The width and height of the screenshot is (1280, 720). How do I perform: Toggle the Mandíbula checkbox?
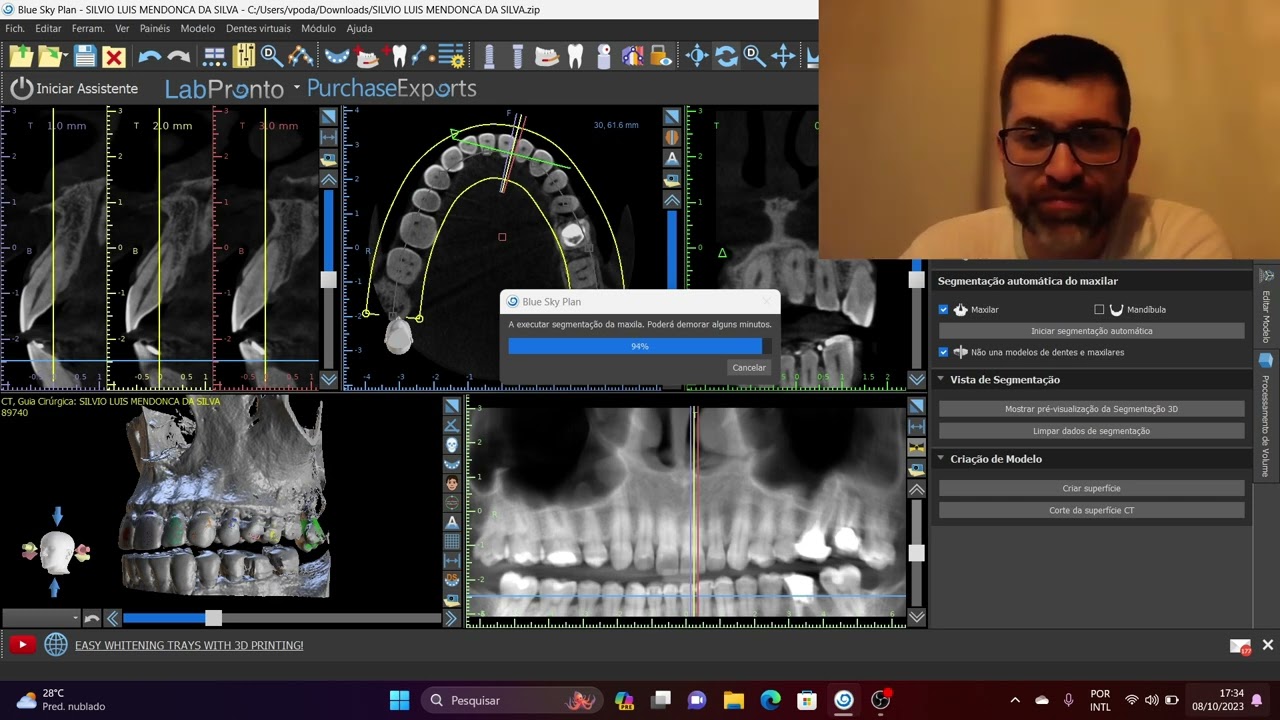tap(1099, 310)
